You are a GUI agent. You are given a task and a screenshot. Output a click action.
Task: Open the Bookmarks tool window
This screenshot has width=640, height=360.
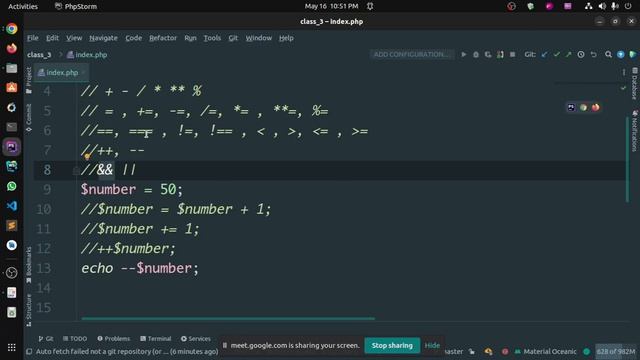point(29,264)
